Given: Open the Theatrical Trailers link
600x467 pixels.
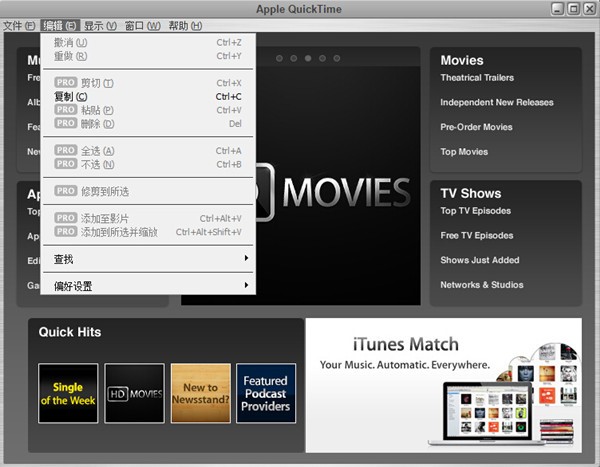Looking at the screenshot, I should [477, 78].
